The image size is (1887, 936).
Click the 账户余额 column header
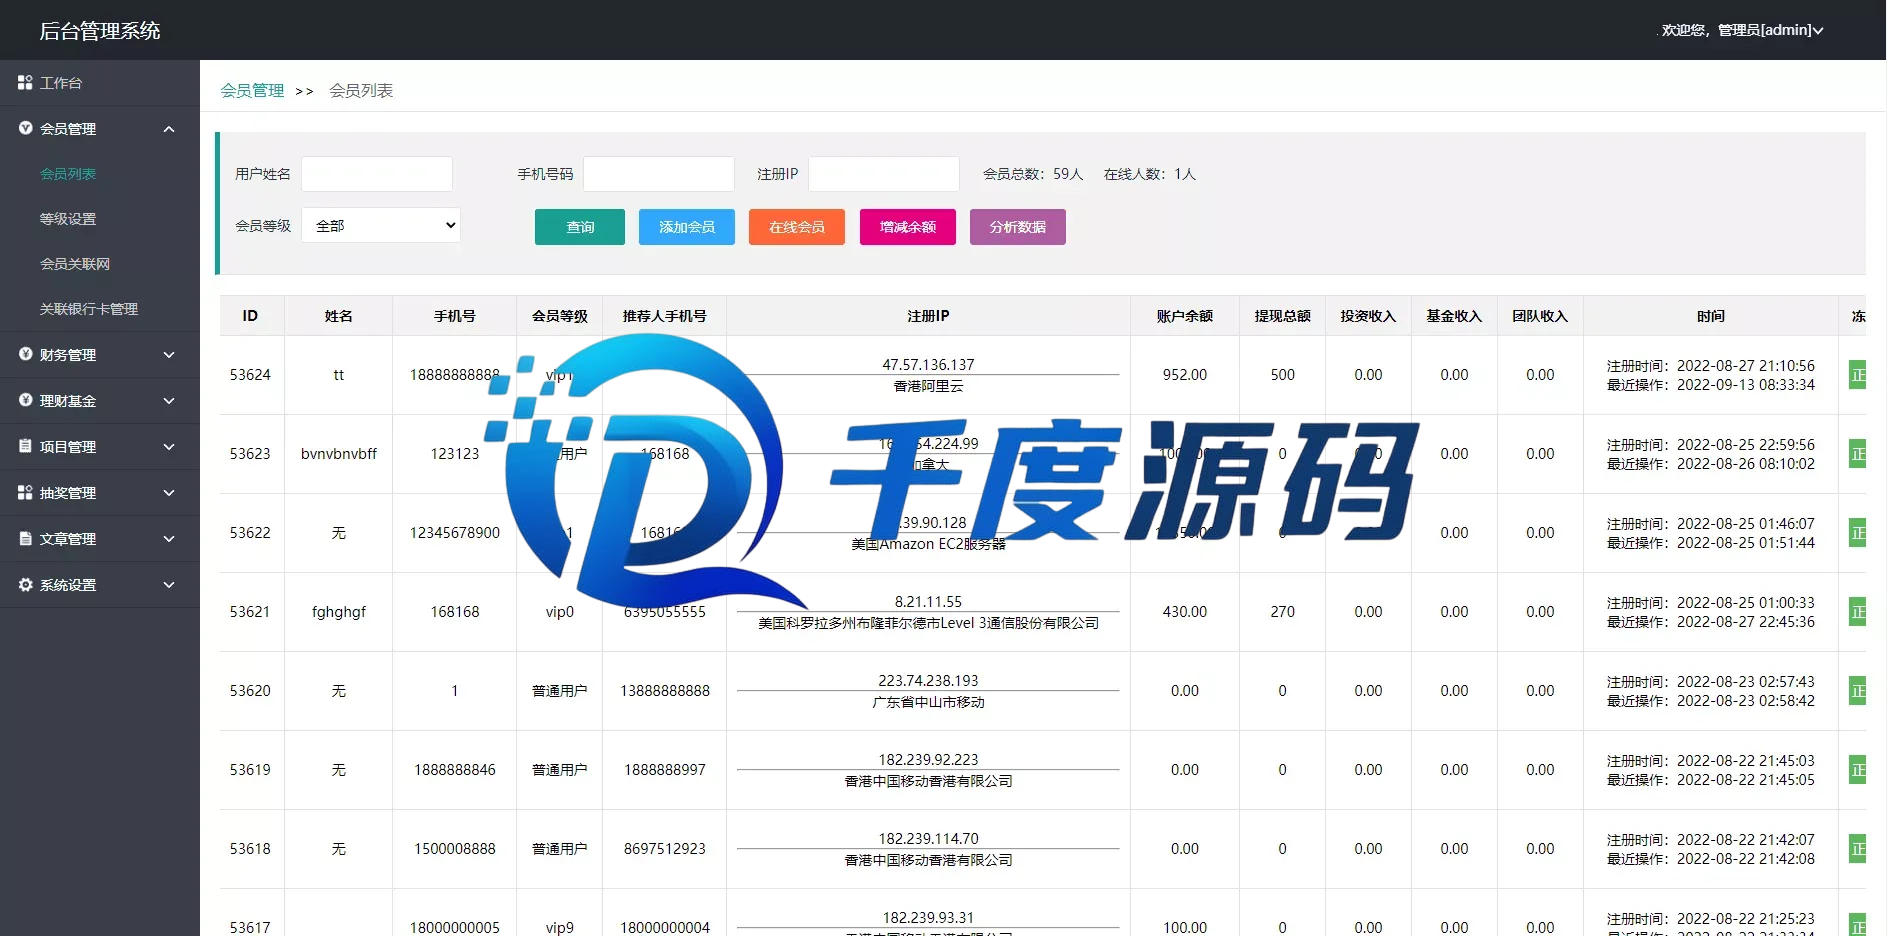(x=1185, y=316)
